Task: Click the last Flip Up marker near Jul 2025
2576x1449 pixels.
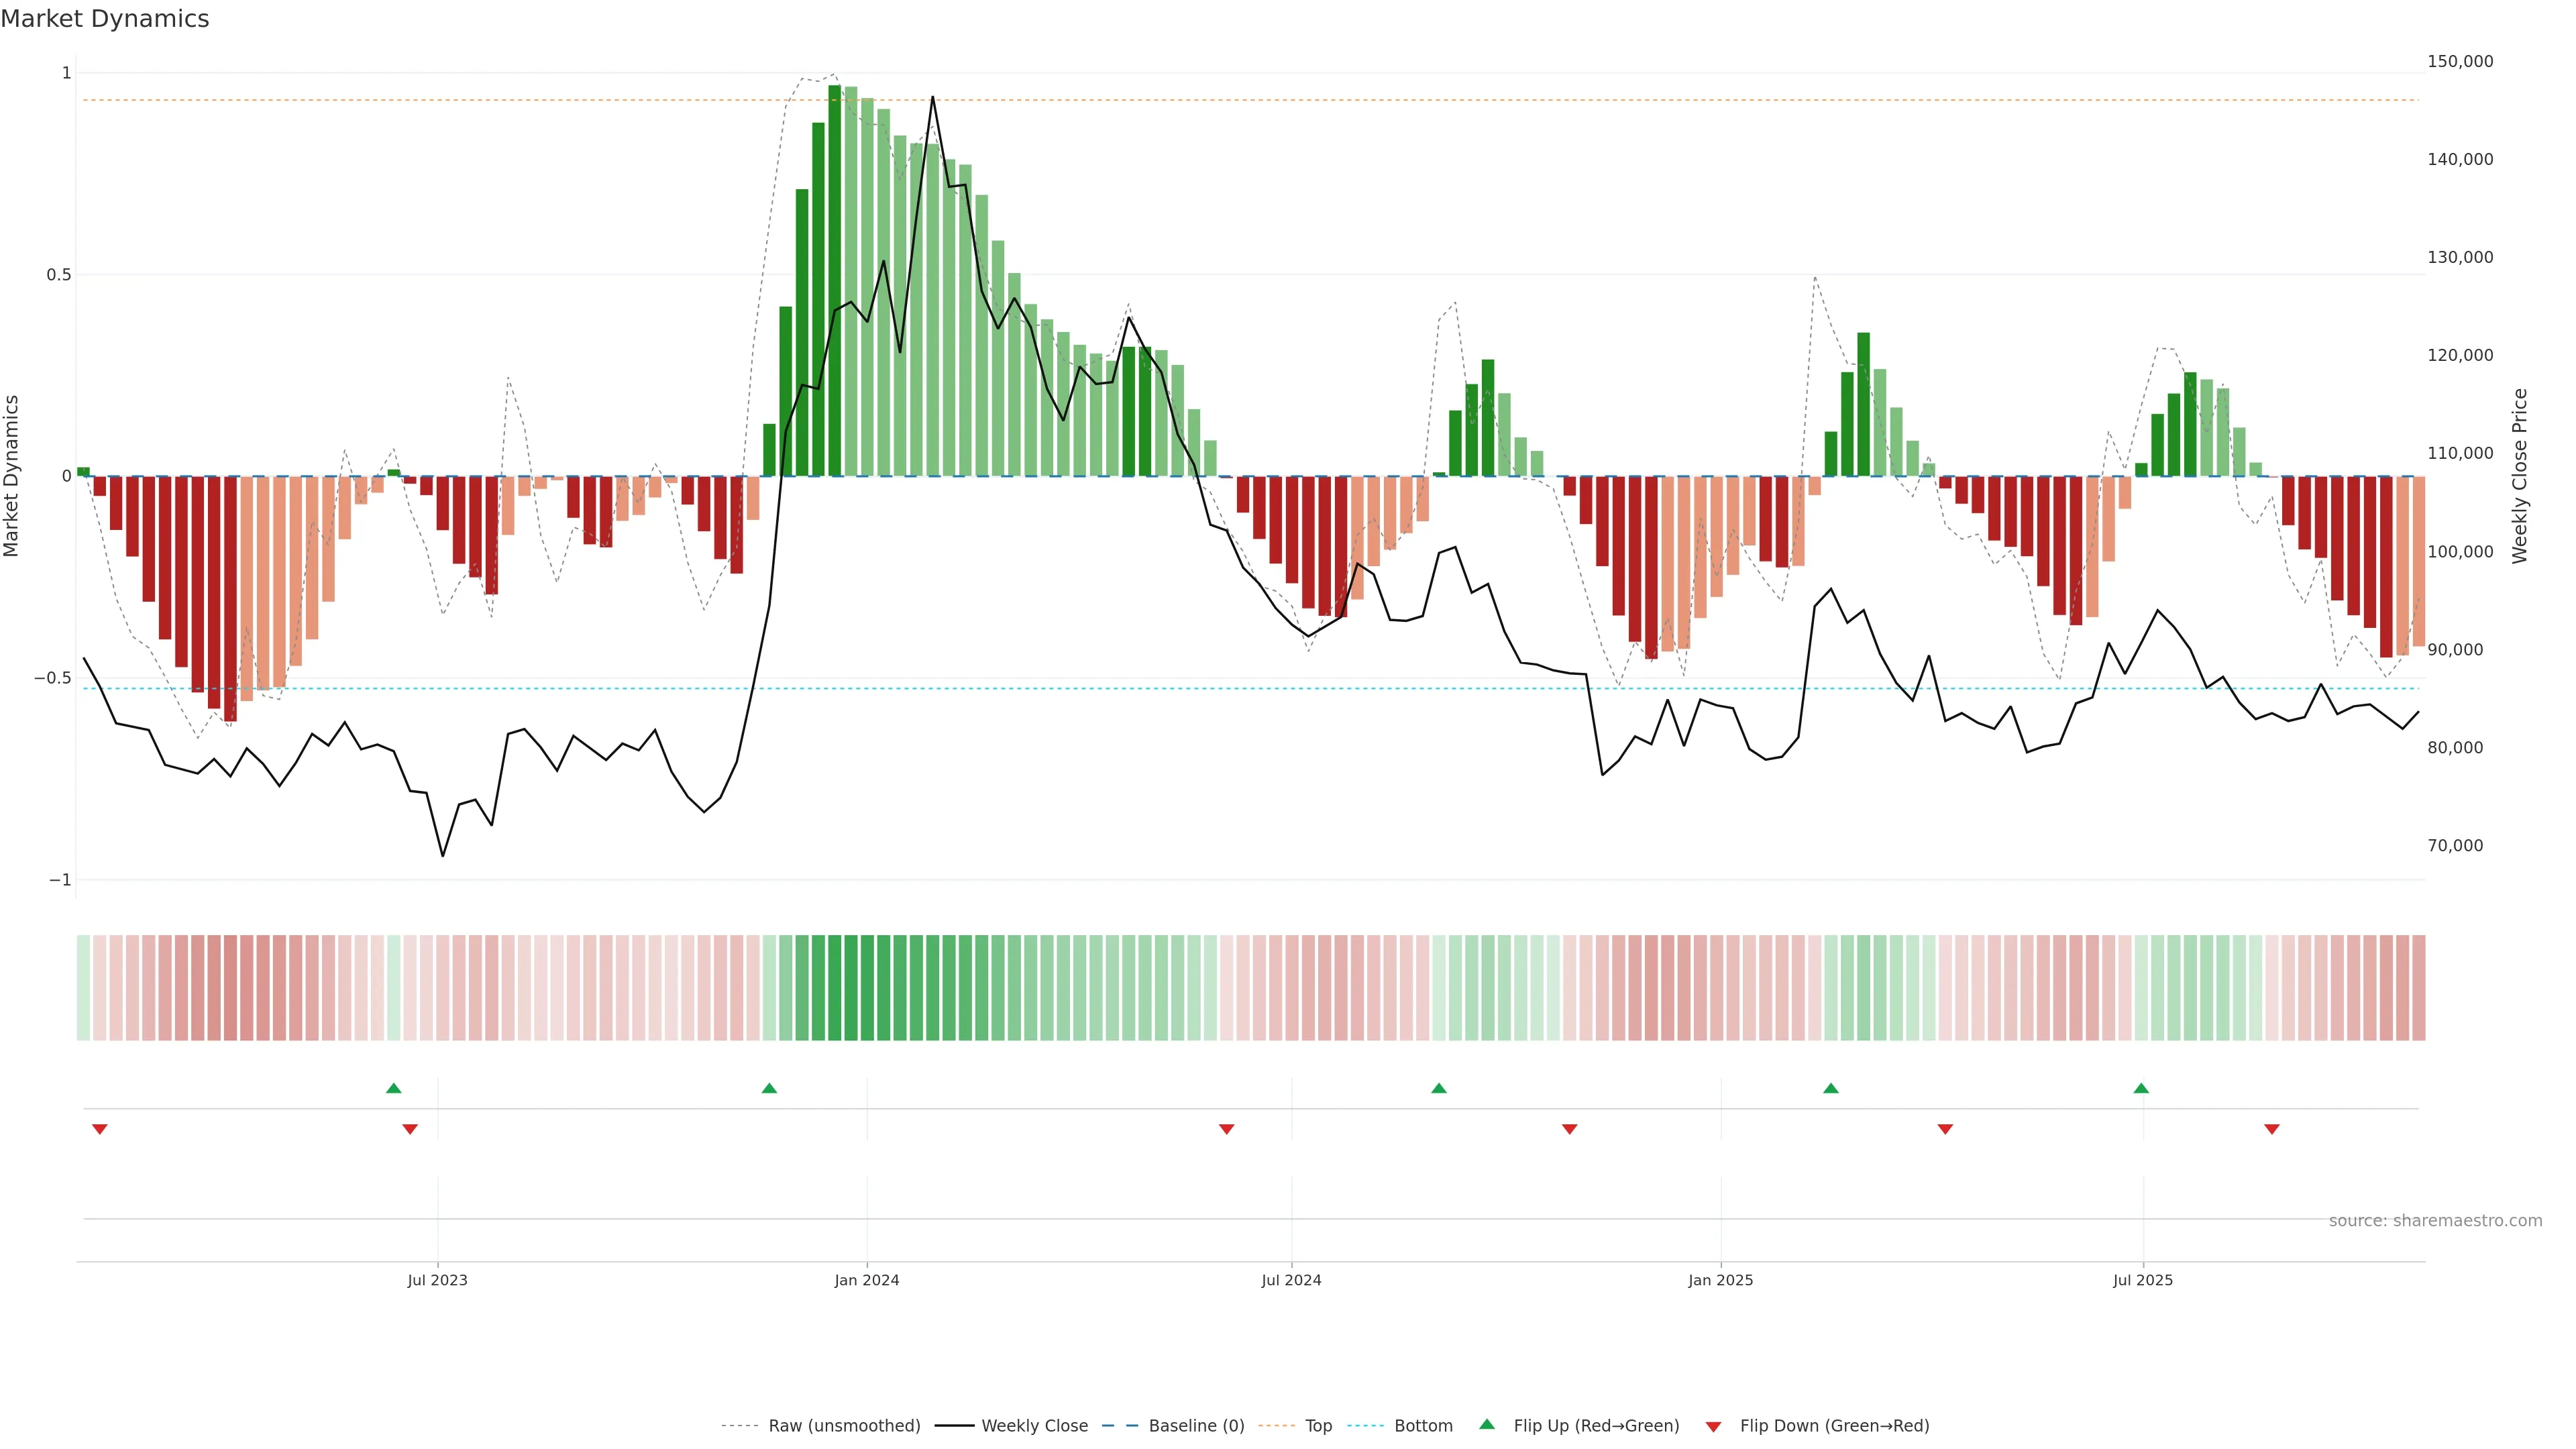Action: 2141,1088
